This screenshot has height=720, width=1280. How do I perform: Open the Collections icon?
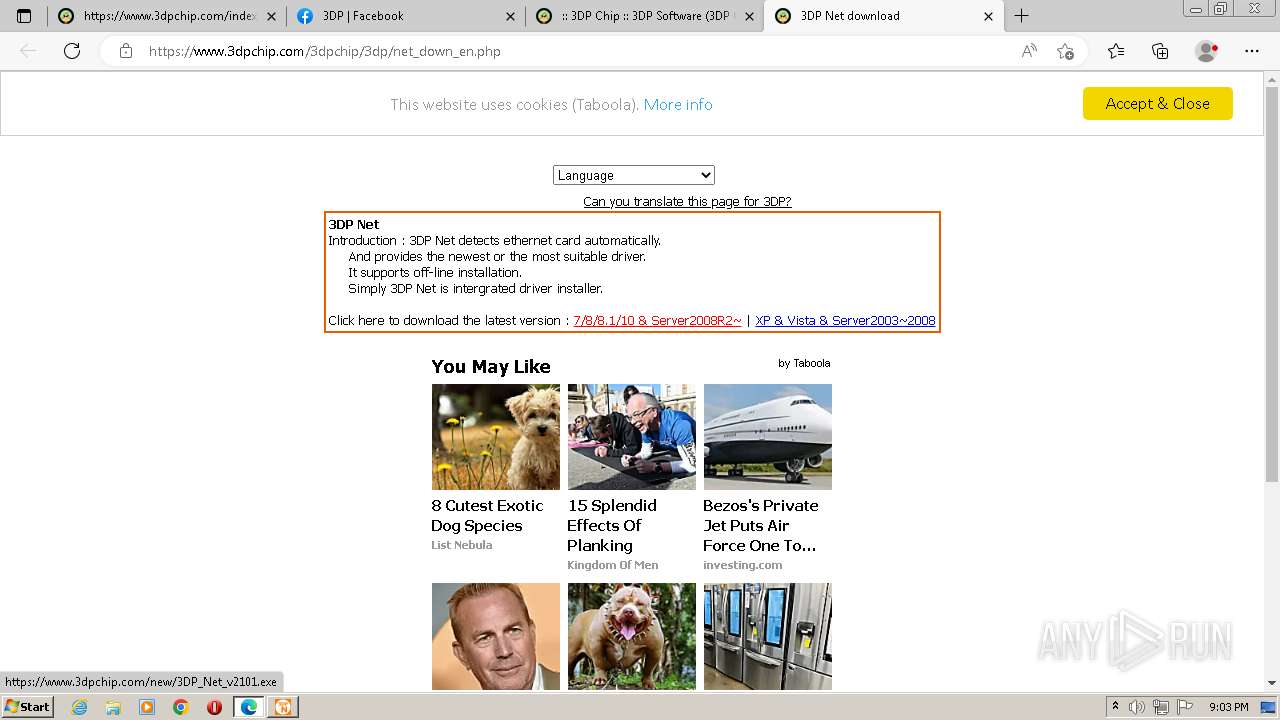(1160, 51)
